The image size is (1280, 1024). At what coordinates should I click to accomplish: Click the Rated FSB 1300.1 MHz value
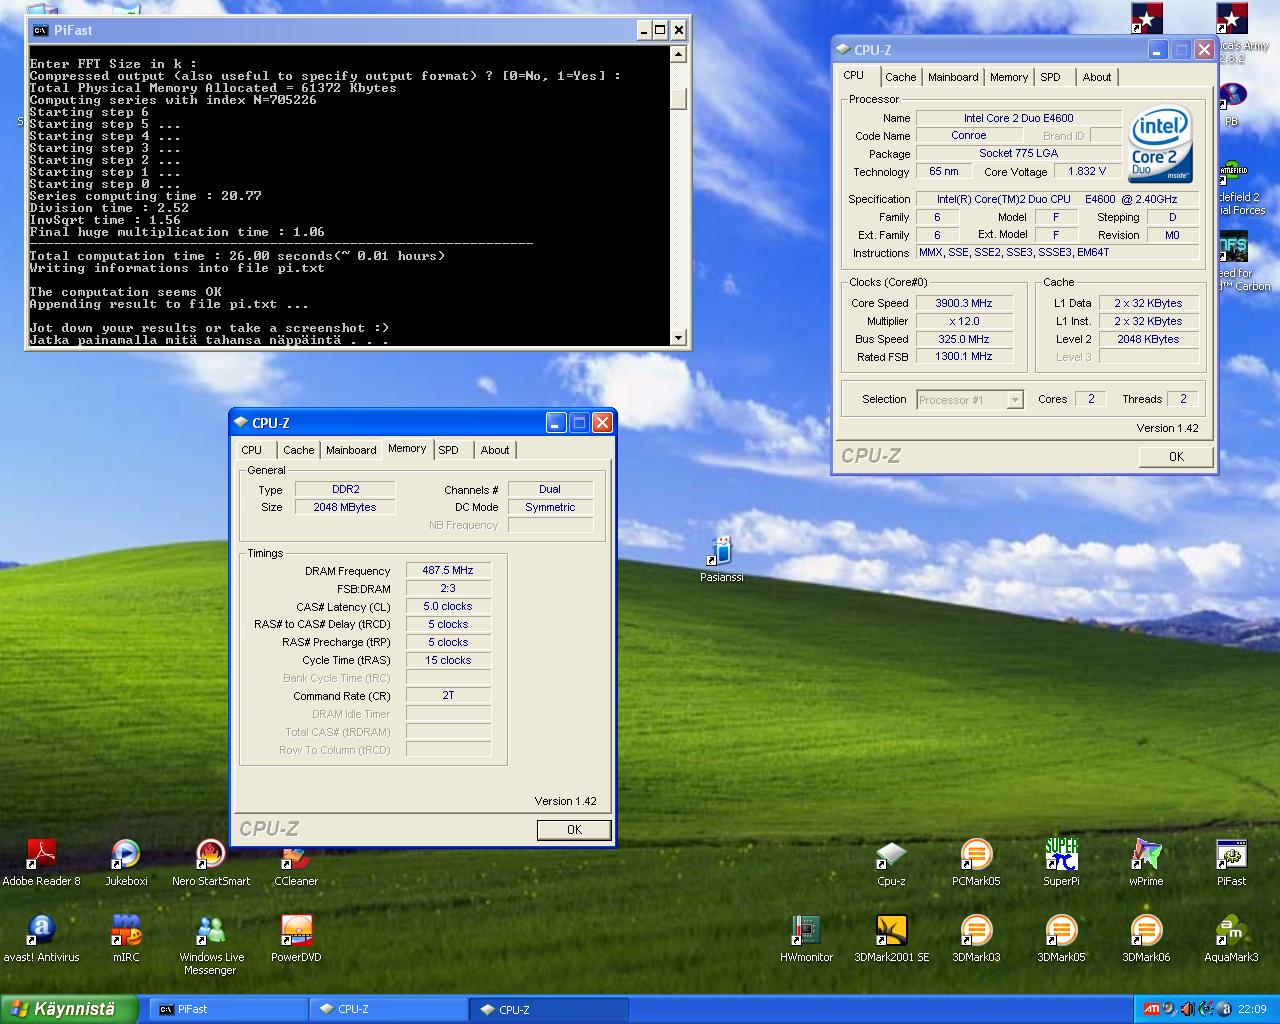coord(964,356)
